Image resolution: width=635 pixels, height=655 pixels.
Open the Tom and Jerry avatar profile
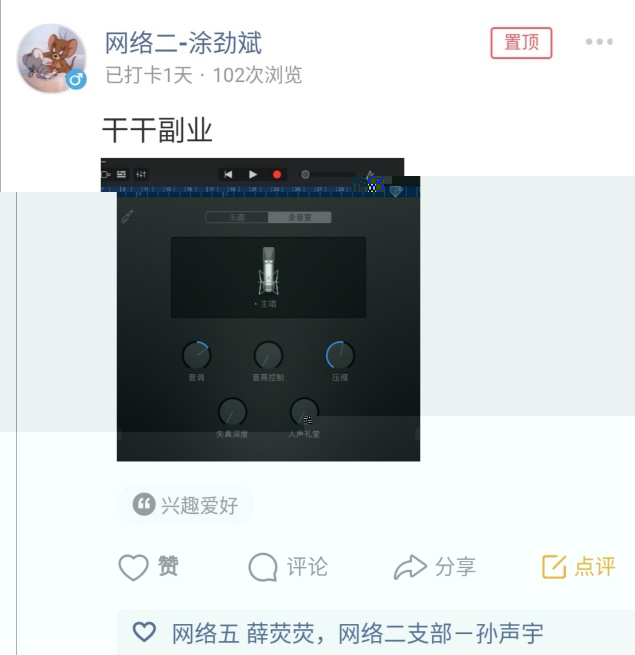[52, 58]
